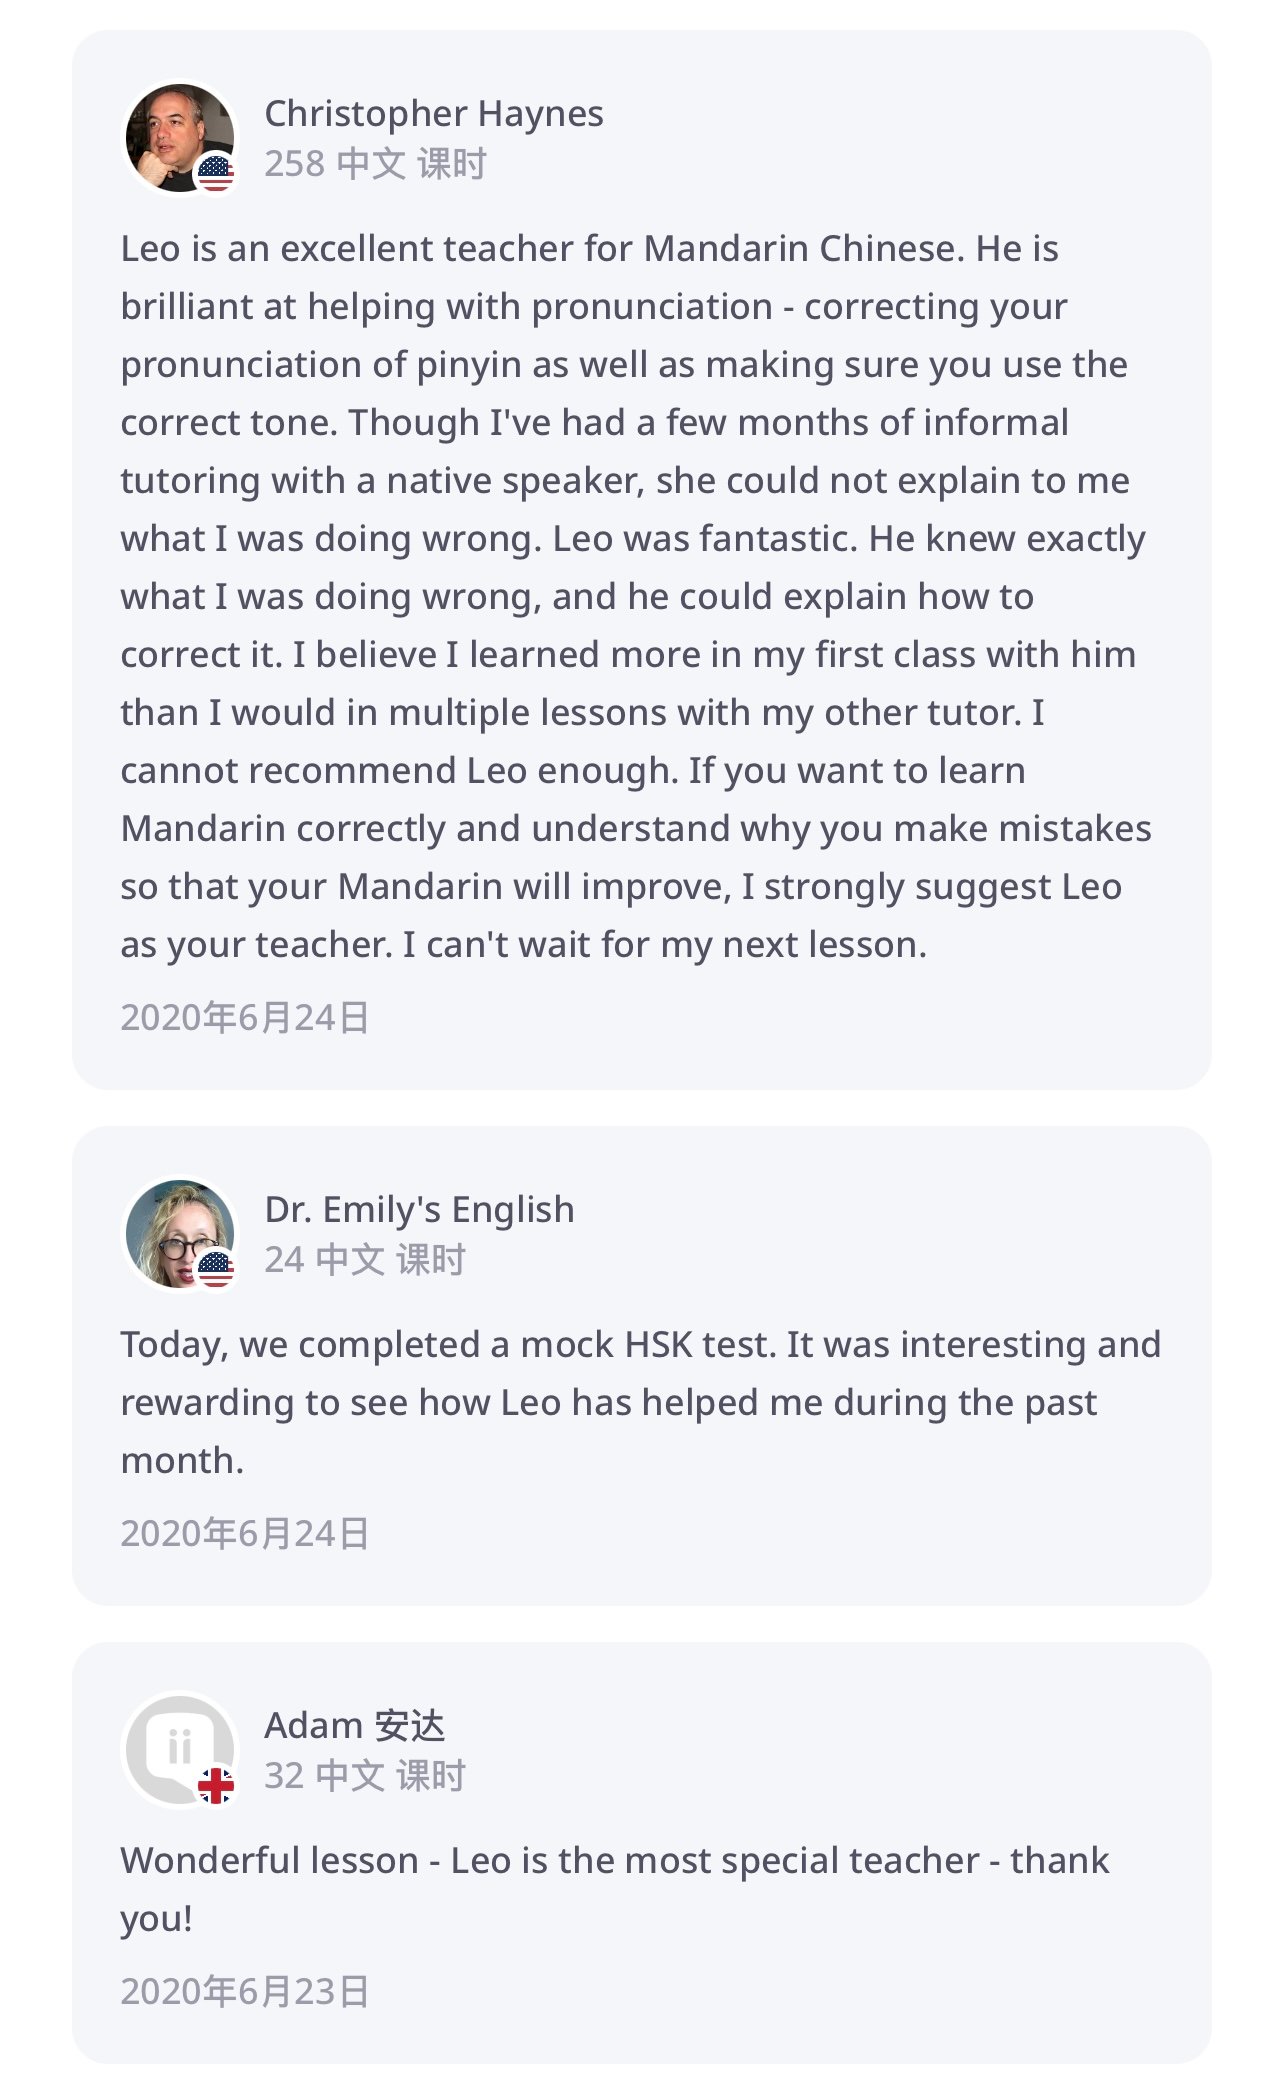The image size is (1284, 2082).
Task: Click the first review's 2020年6月24日 date
Action: (x=245, y=1018)
